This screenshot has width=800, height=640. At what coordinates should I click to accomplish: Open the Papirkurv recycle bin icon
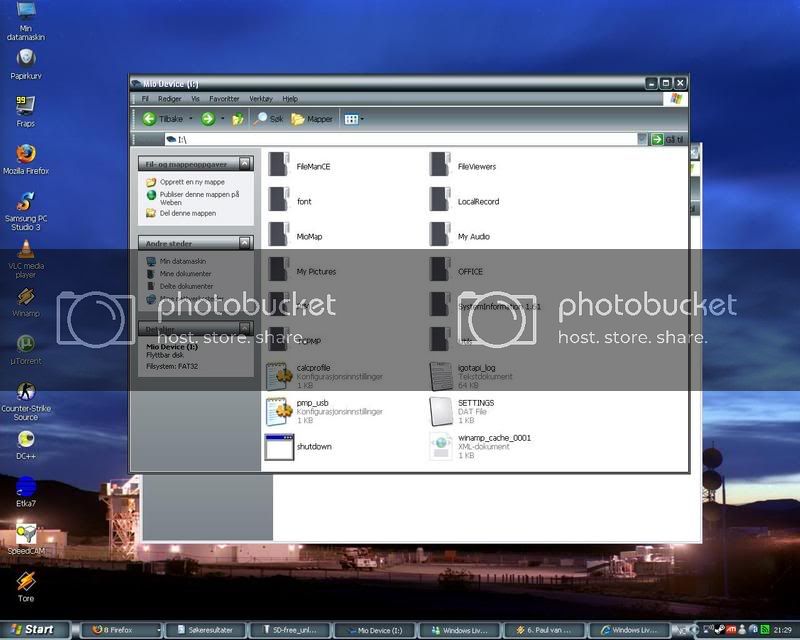click(x=26, y=64)
